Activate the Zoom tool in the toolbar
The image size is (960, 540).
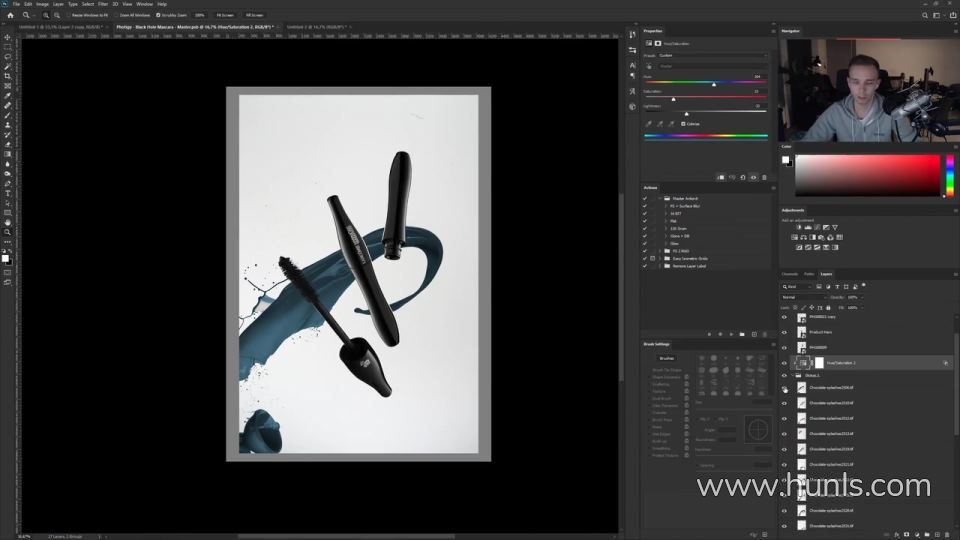pyautogui.click(x=7, y=231)
